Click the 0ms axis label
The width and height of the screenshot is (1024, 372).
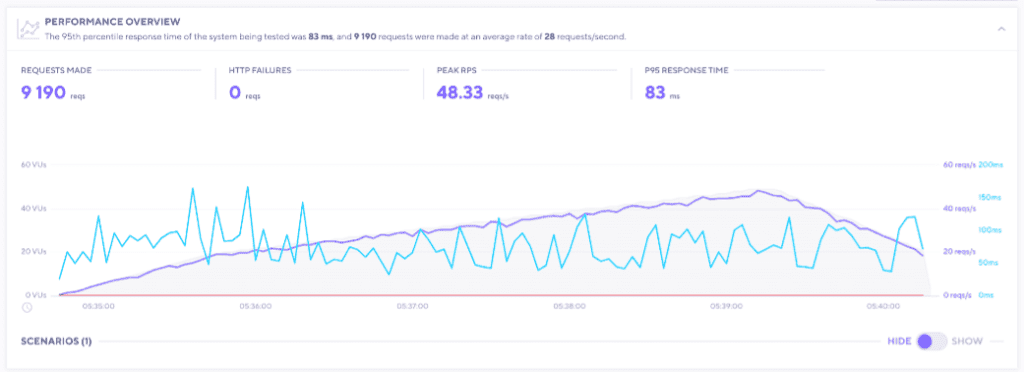click(x=987, y=295)
